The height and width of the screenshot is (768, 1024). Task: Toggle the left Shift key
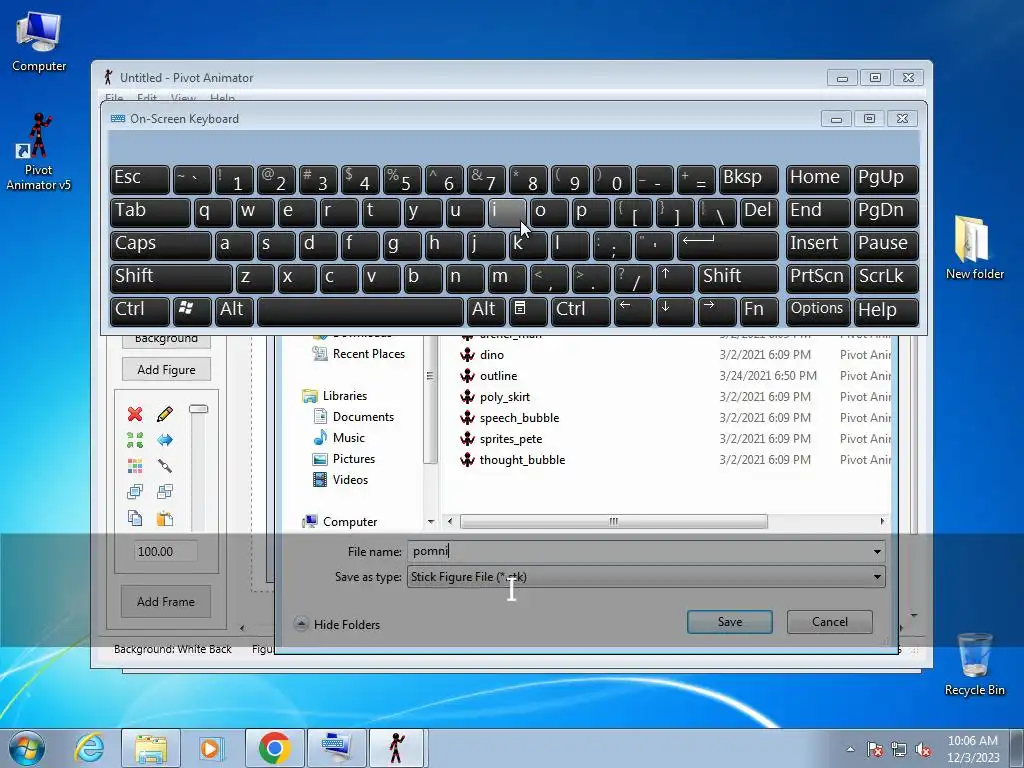[171, 278]
